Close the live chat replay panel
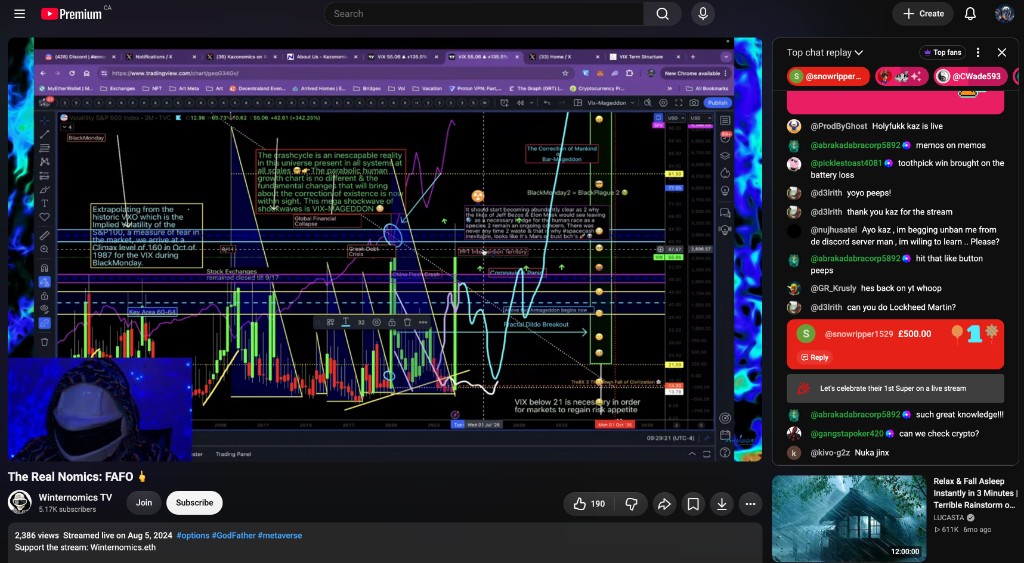 click(1002, 52)
